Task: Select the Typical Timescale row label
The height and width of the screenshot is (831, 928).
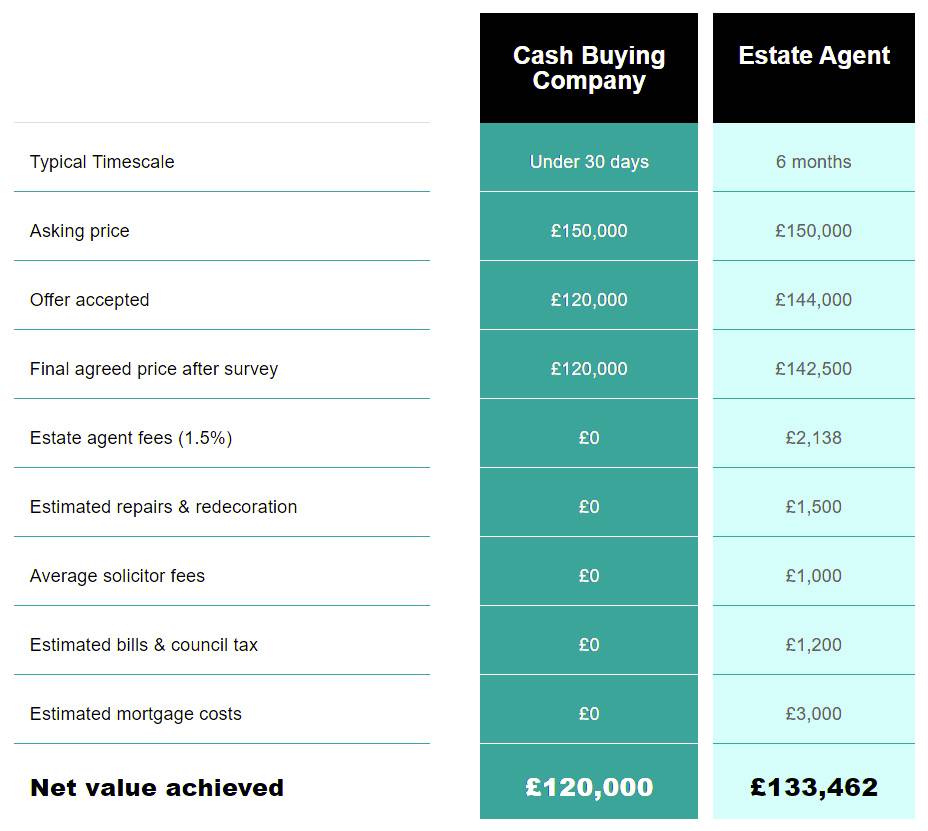Action: click(102, 162)
